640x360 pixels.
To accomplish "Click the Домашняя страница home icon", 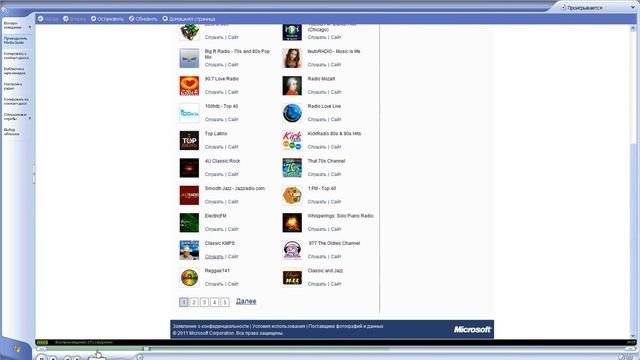I will (x=165, y=19).
